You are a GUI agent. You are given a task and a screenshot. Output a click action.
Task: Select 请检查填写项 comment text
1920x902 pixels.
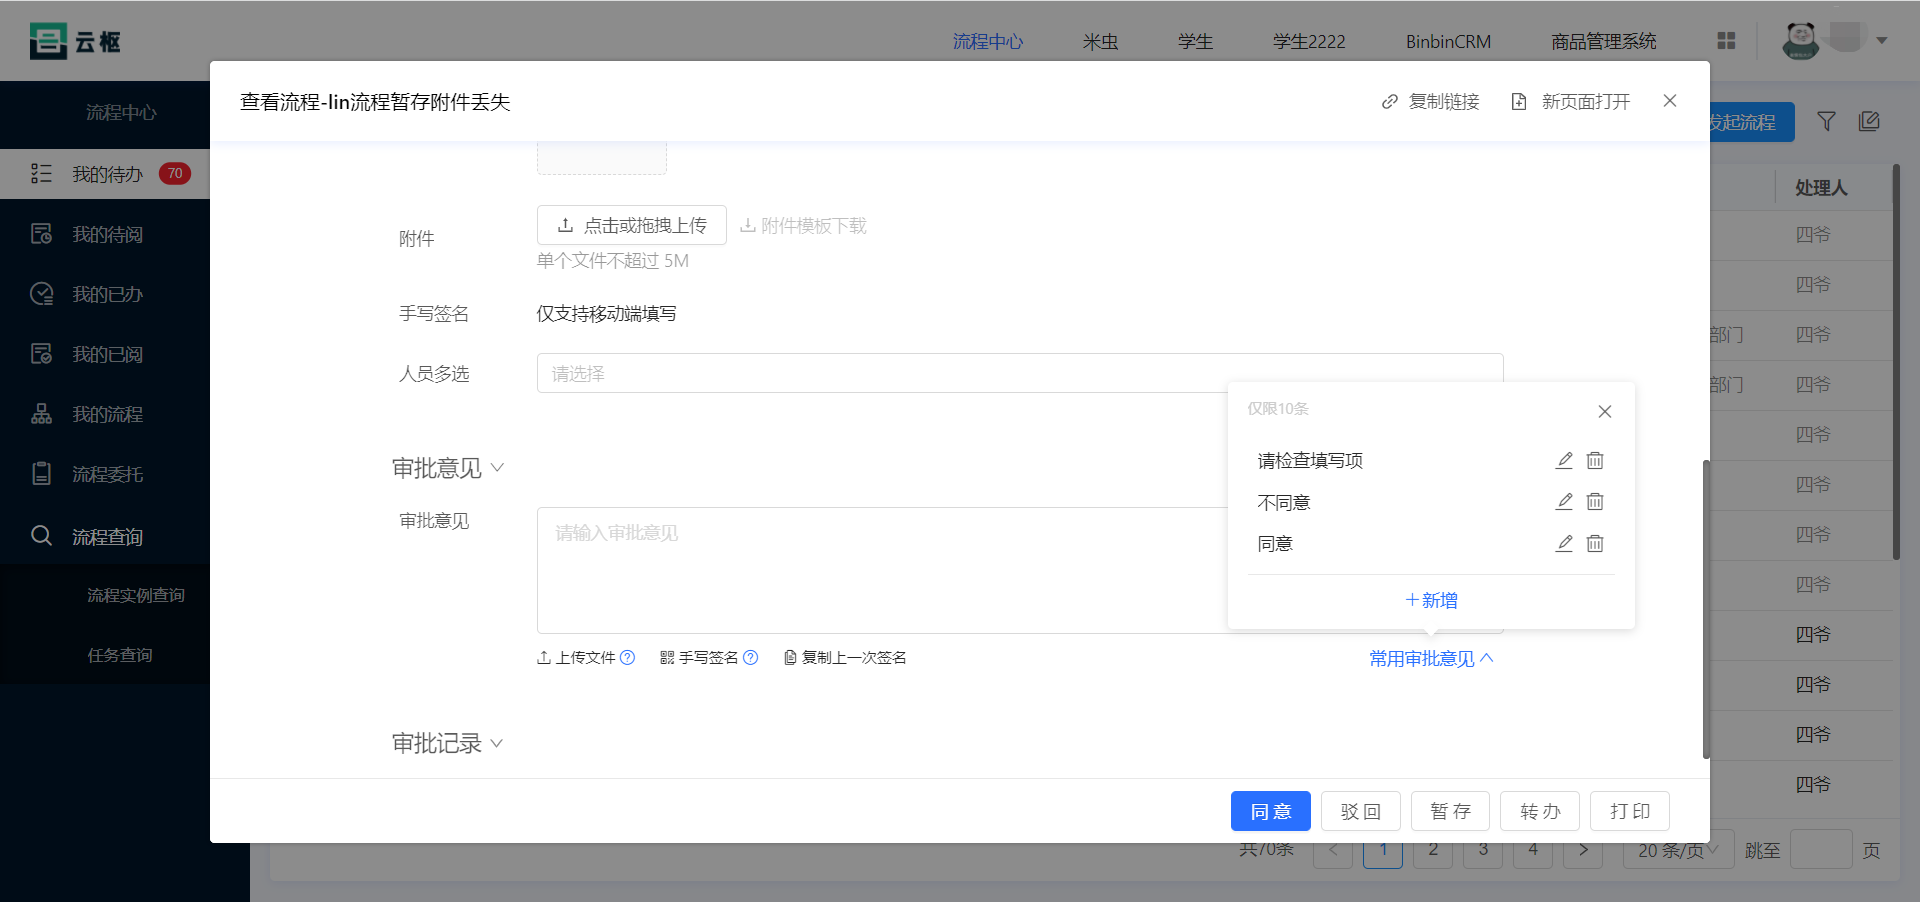(x=1310, y=461)
